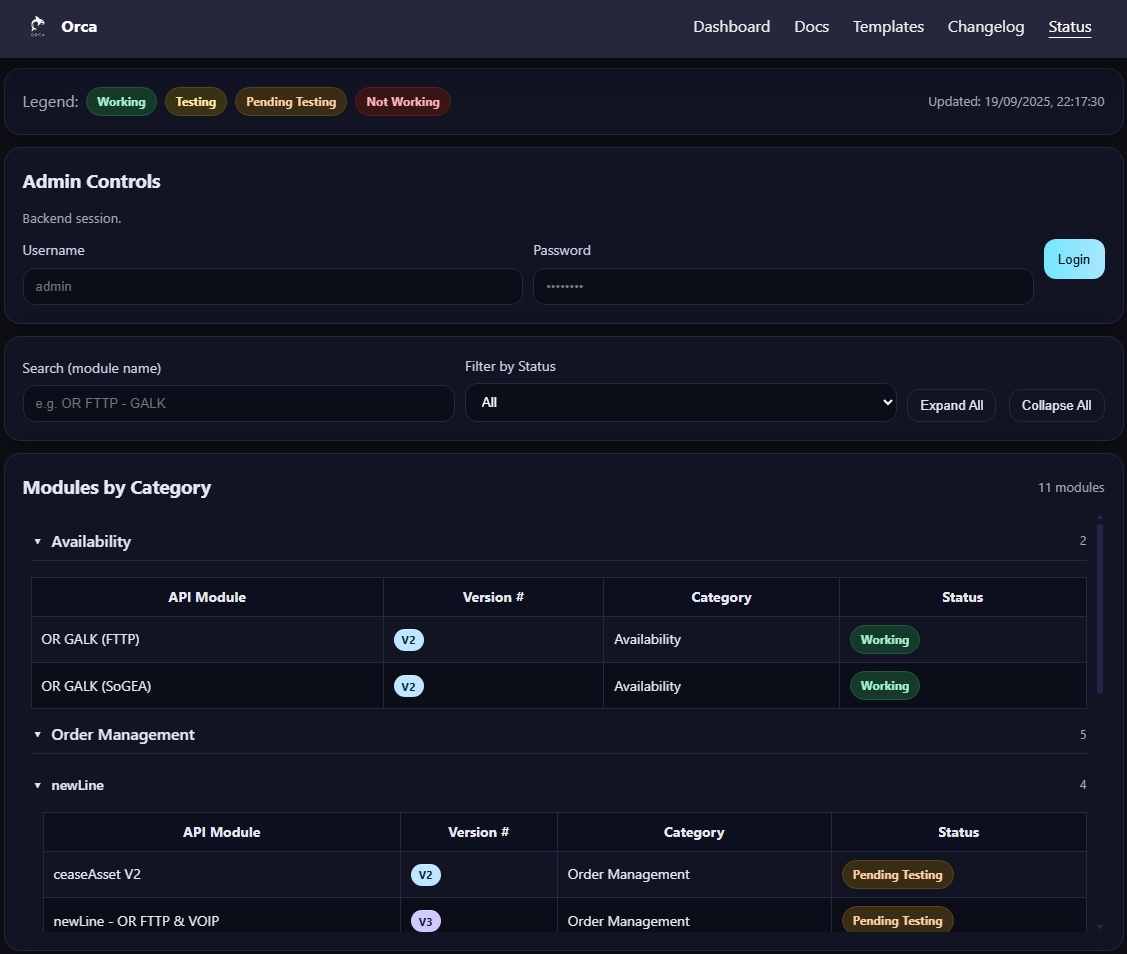Click Expand All

point(951,405)
